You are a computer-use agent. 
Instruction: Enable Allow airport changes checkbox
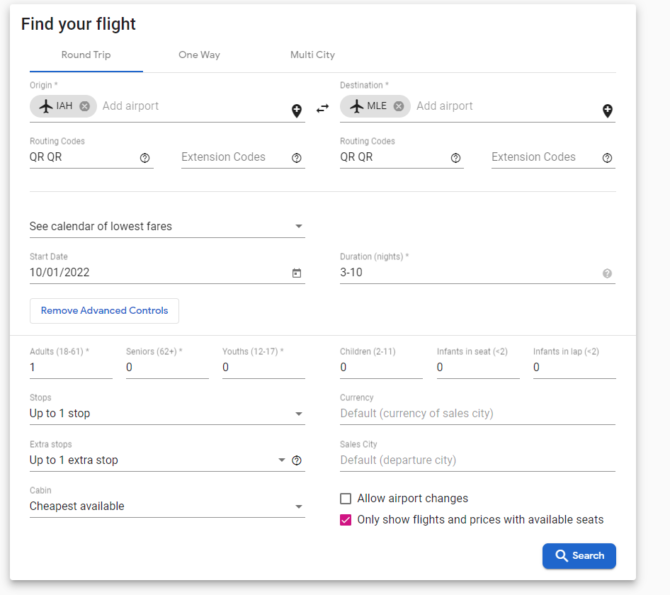[x=346, y=498]
